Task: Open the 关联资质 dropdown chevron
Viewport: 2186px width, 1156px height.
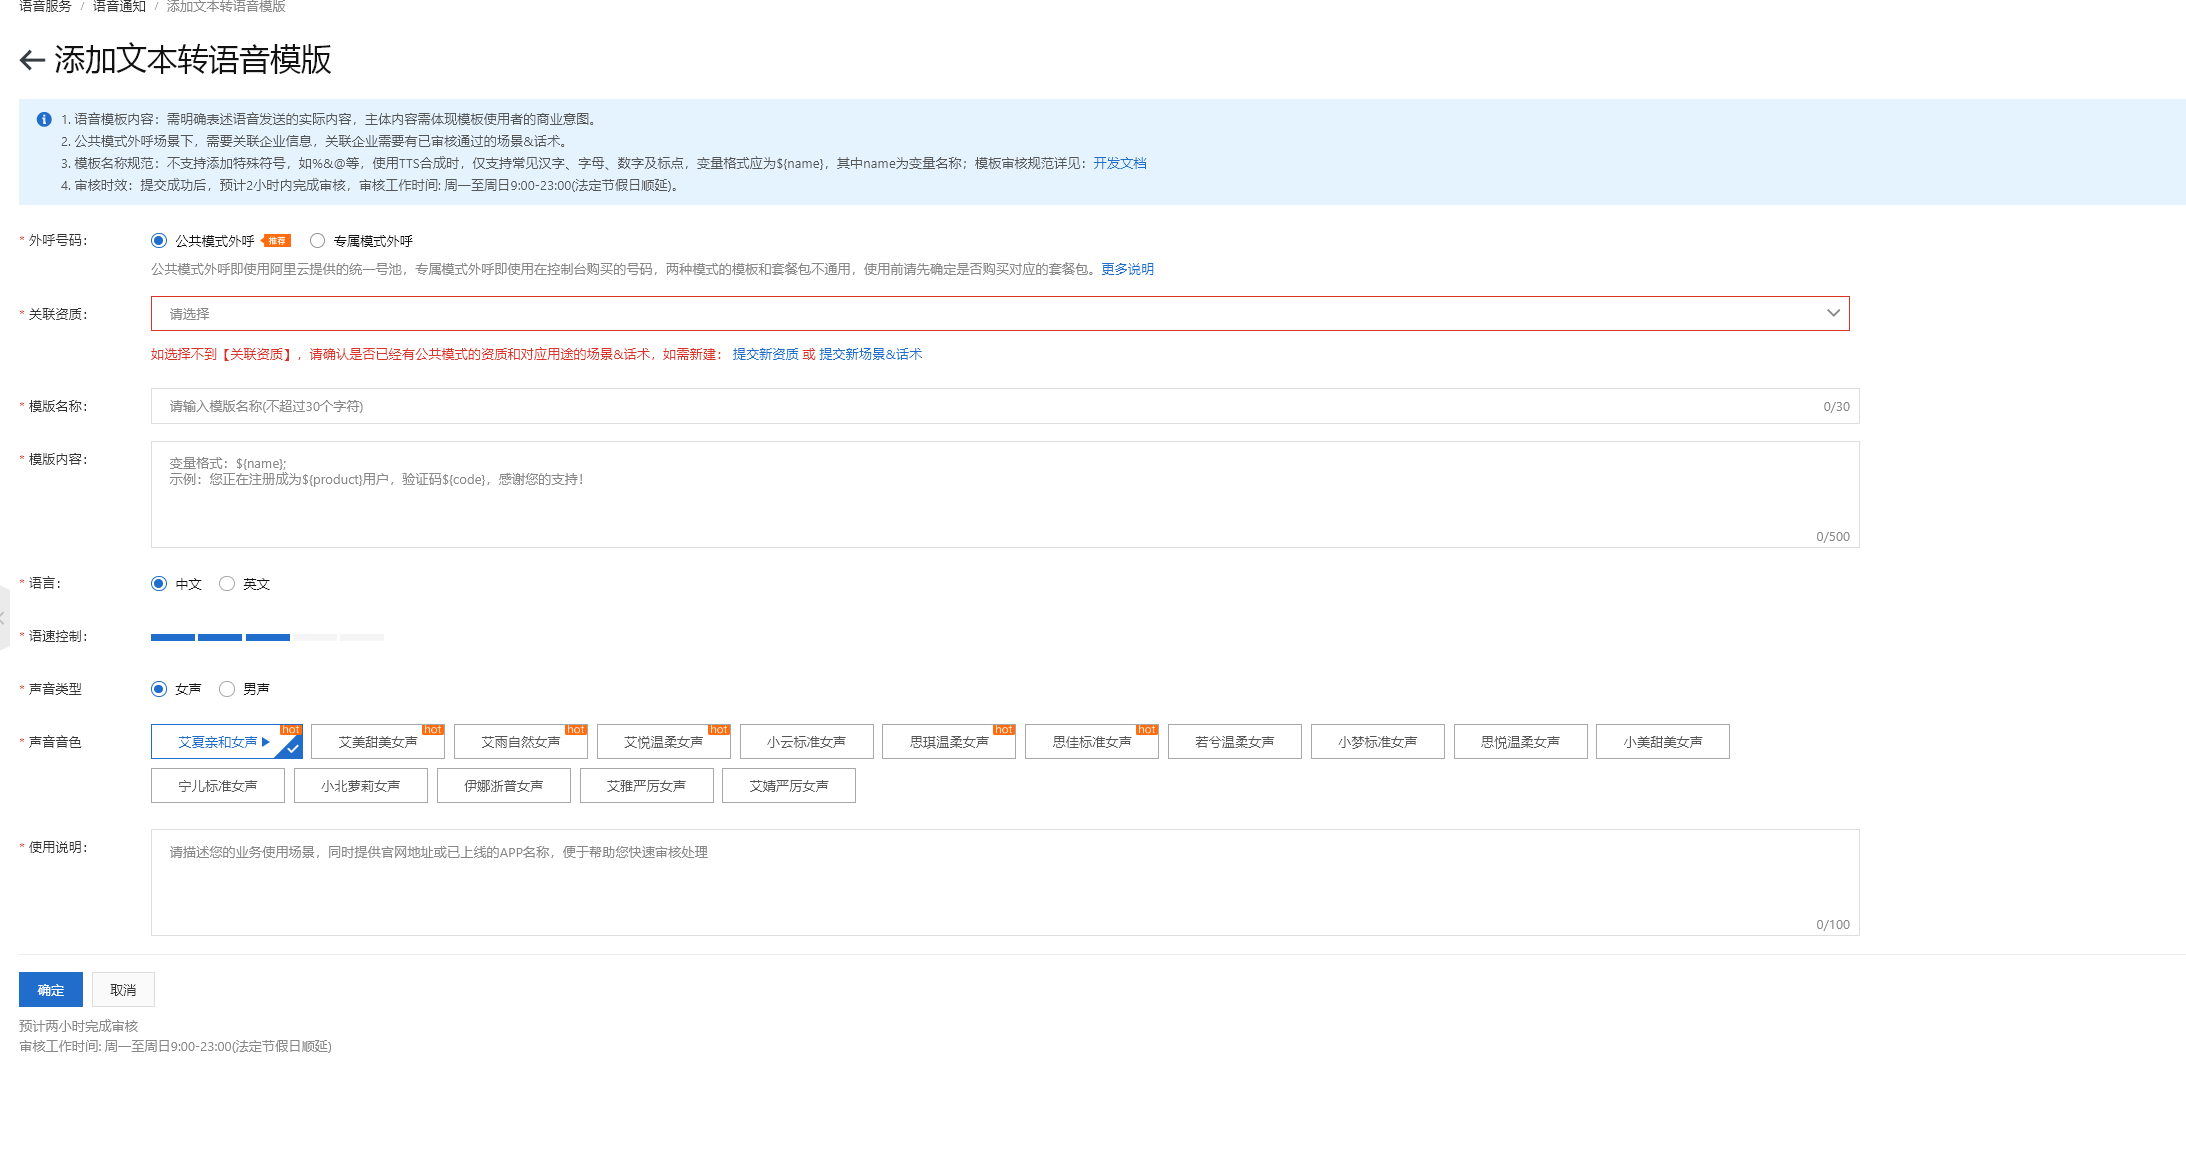Action: point(1832,313)
